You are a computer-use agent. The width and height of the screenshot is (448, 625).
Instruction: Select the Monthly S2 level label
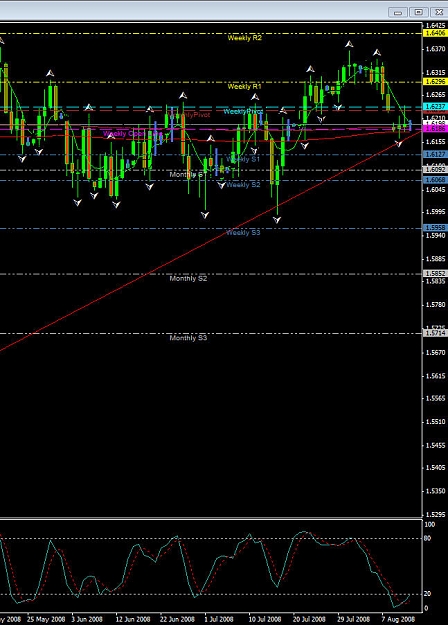(x=188, y=279)
